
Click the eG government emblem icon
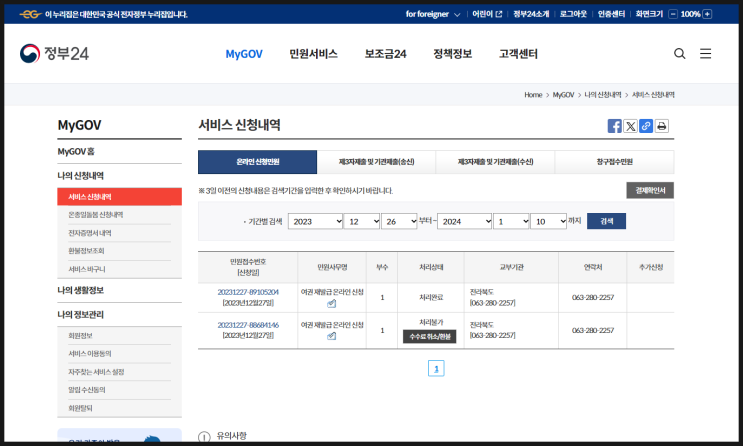tap(30, 14)
